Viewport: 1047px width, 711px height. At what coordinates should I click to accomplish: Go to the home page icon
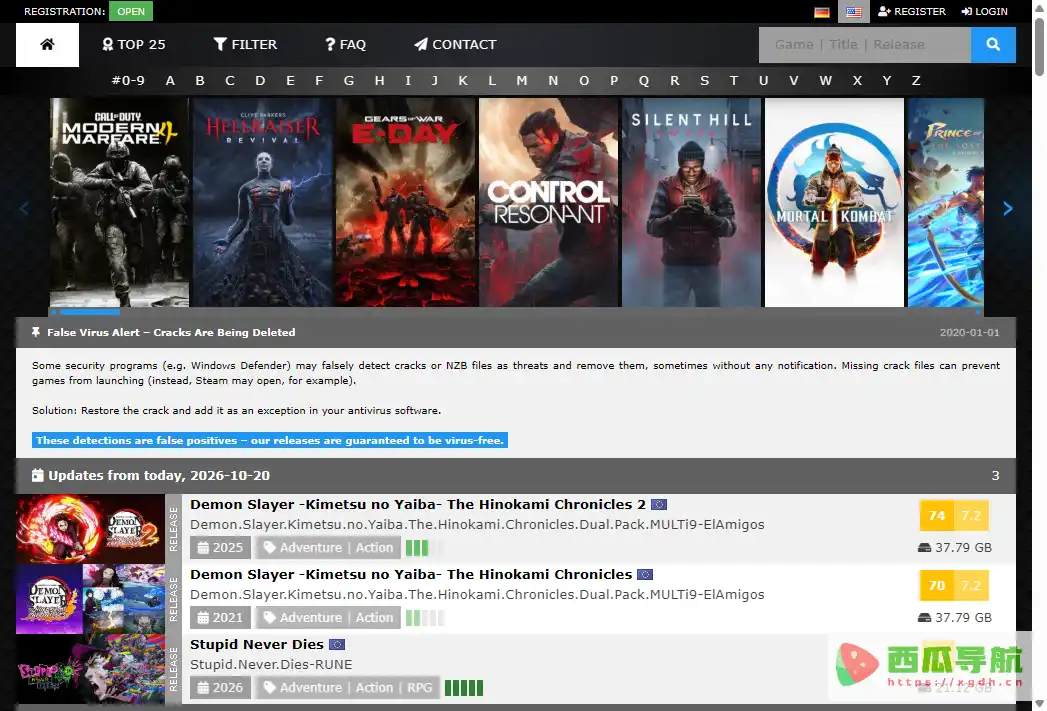point(47,45)
